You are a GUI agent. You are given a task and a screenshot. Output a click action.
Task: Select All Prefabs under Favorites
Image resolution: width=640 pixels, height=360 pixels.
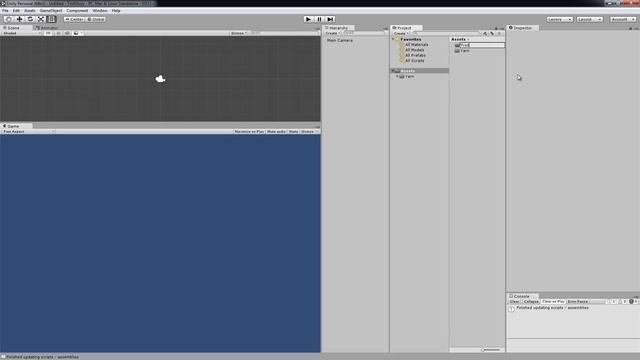coord(415,55)
